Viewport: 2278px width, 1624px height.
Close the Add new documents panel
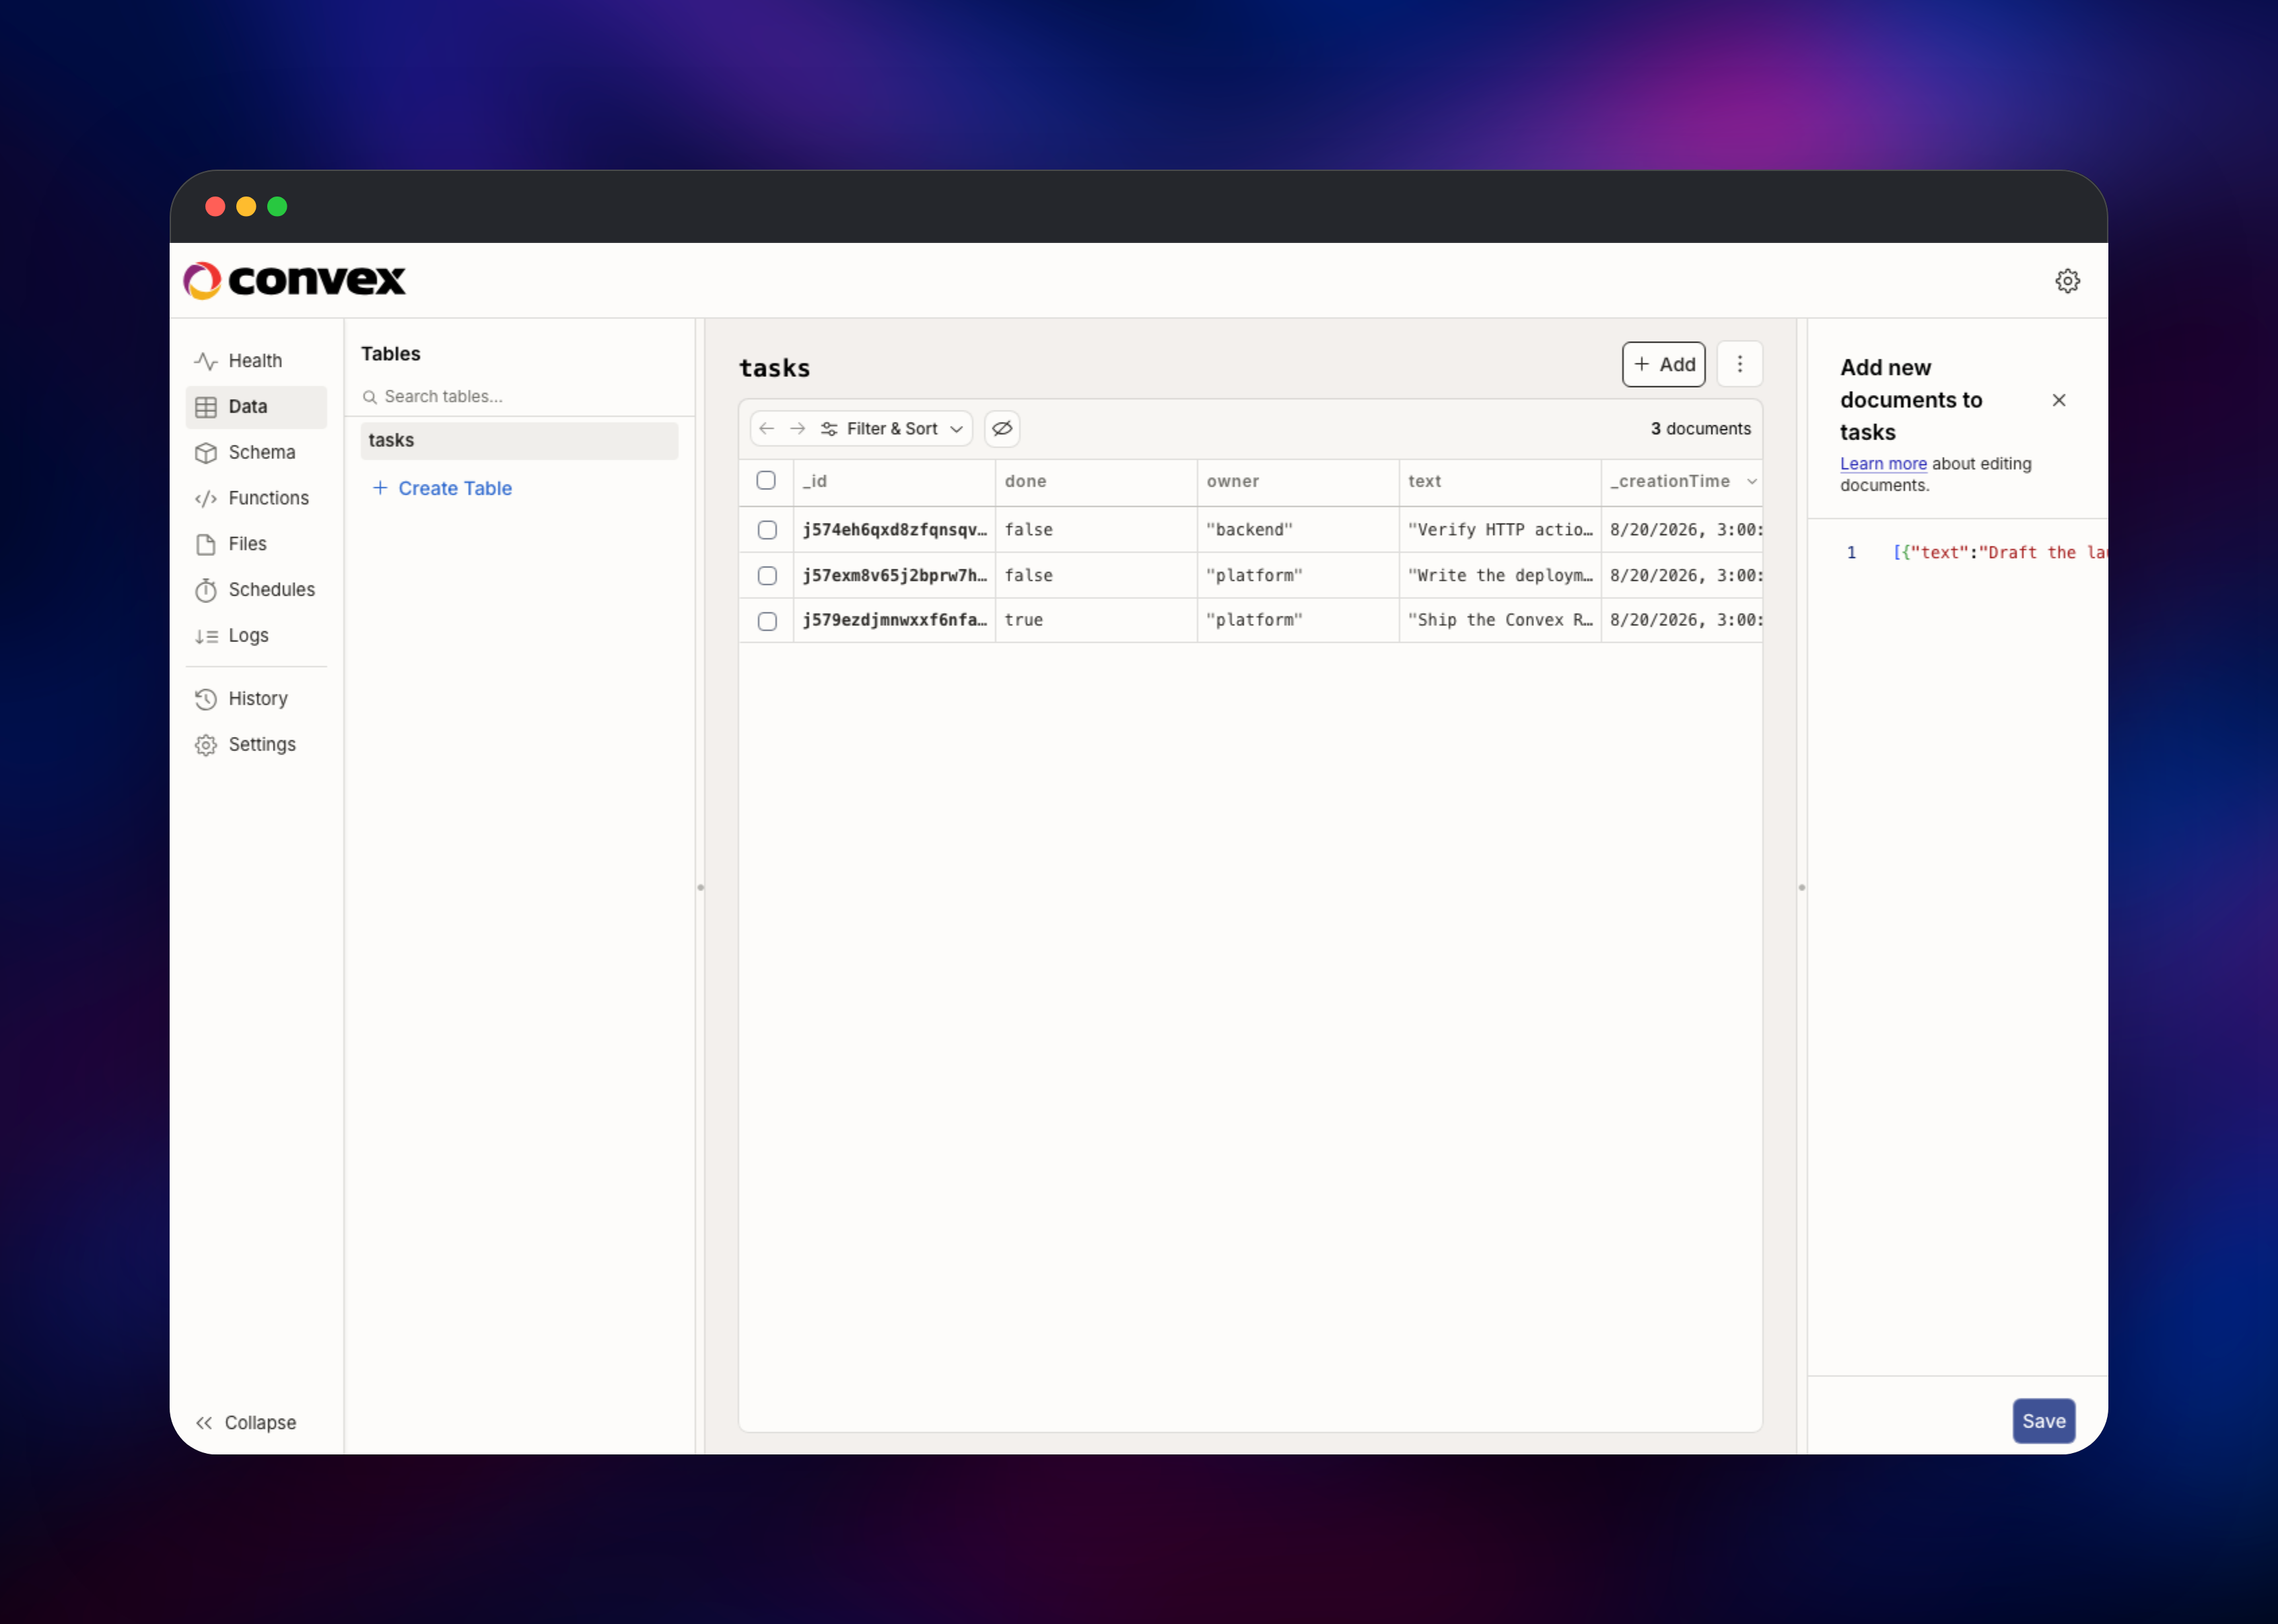click(2058, 400)
